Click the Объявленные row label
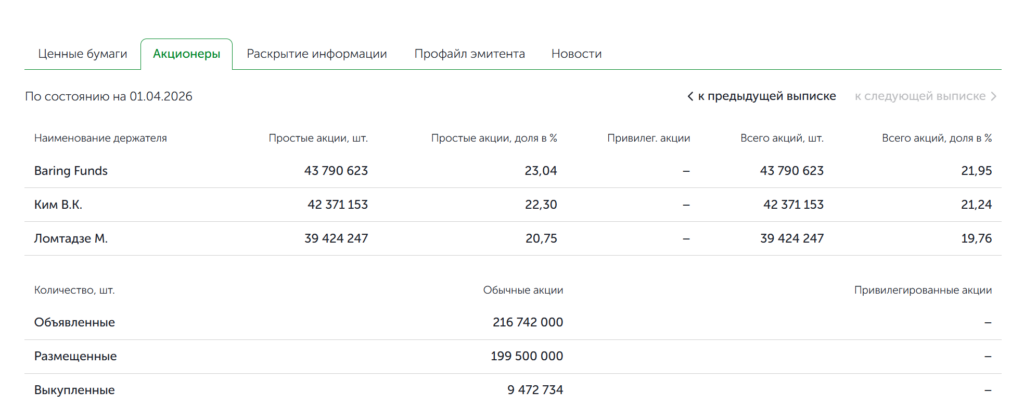 (74, 323)
